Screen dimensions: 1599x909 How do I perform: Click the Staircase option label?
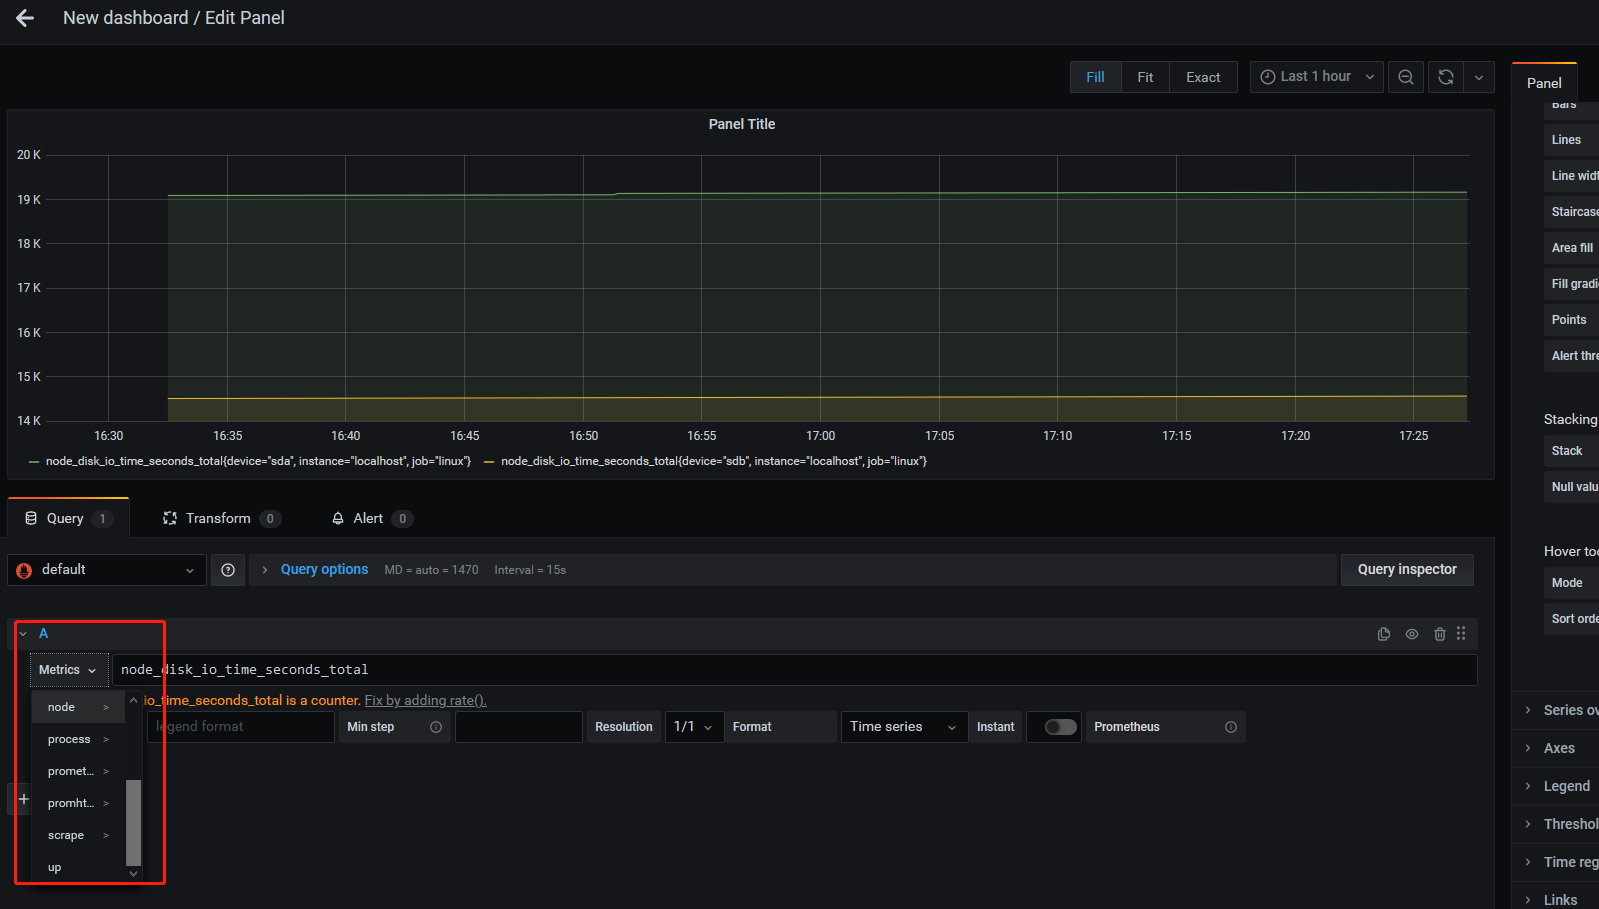click(x=1575, y=212)
